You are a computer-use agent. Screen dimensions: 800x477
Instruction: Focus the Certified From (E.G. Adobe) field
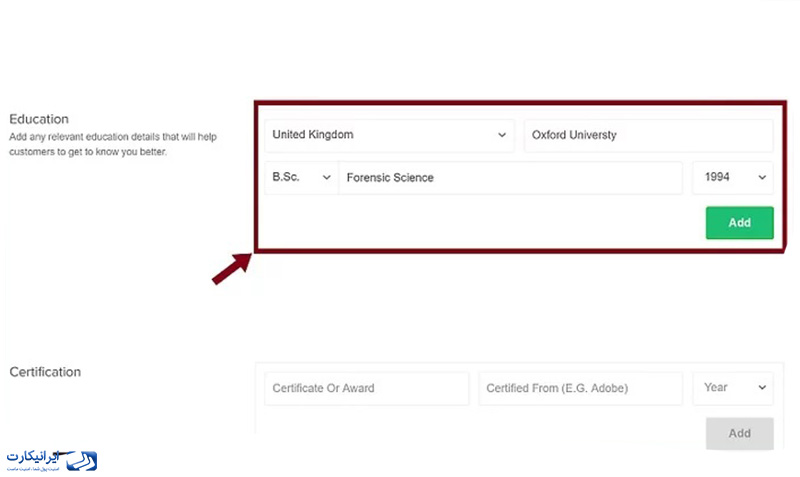581,388
